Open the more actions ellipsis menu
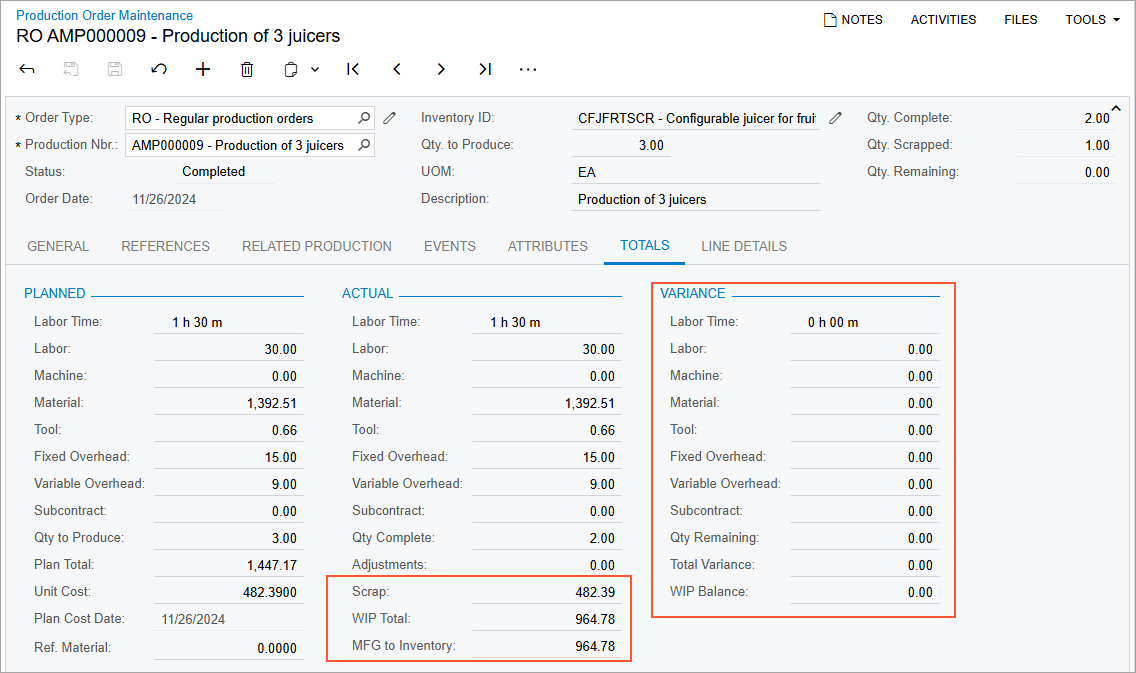 pyautogui.click(x=528, y=69)
